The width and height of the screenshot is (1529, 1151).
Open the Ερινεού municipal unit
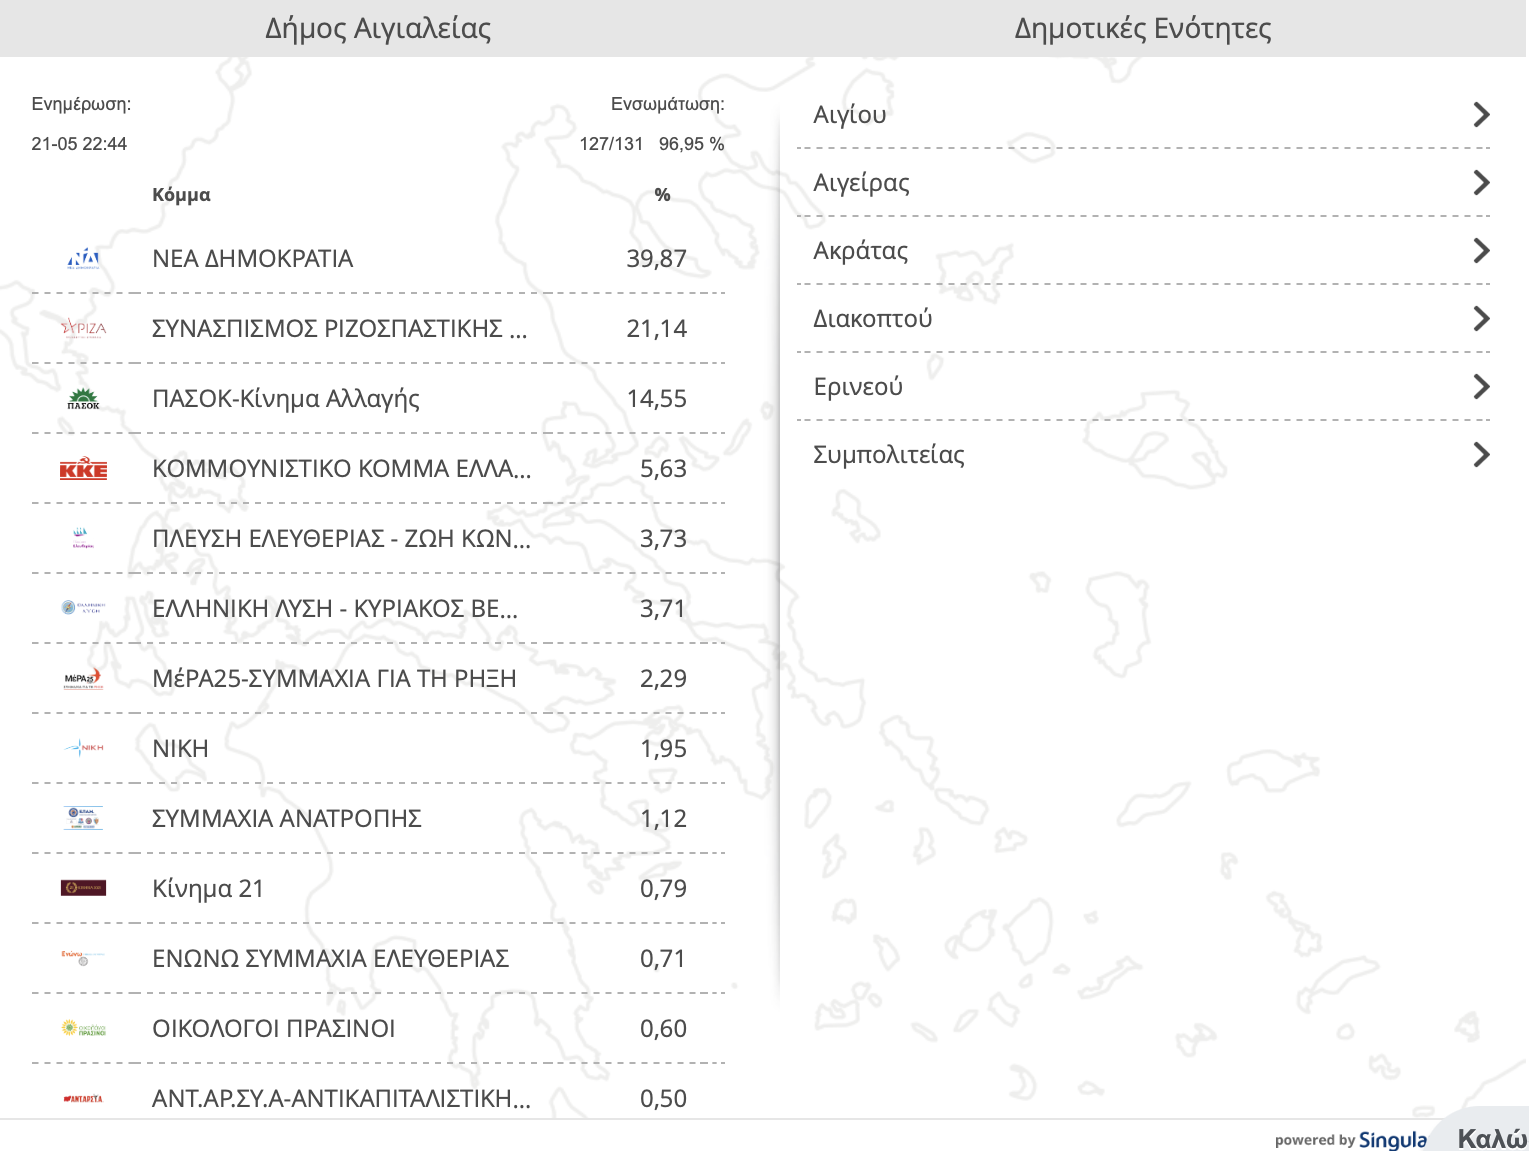1143,387
